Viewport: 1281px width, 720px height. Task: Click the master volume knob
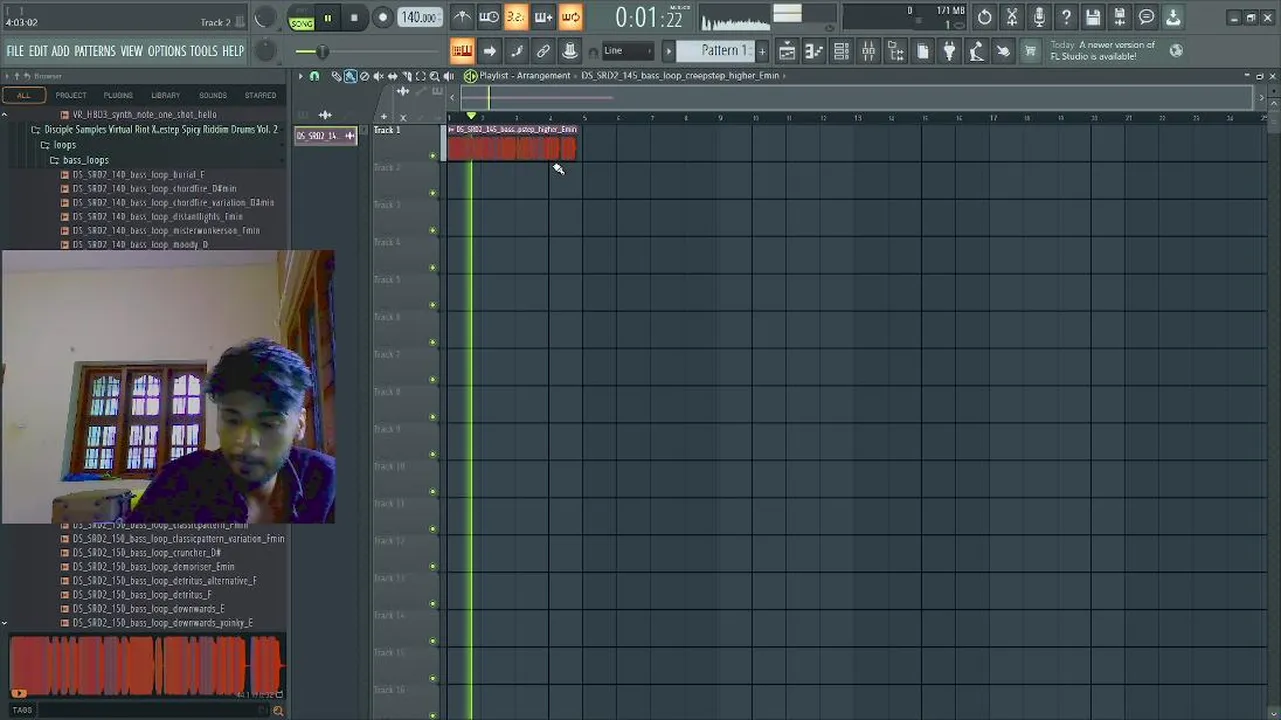point(265,18)
